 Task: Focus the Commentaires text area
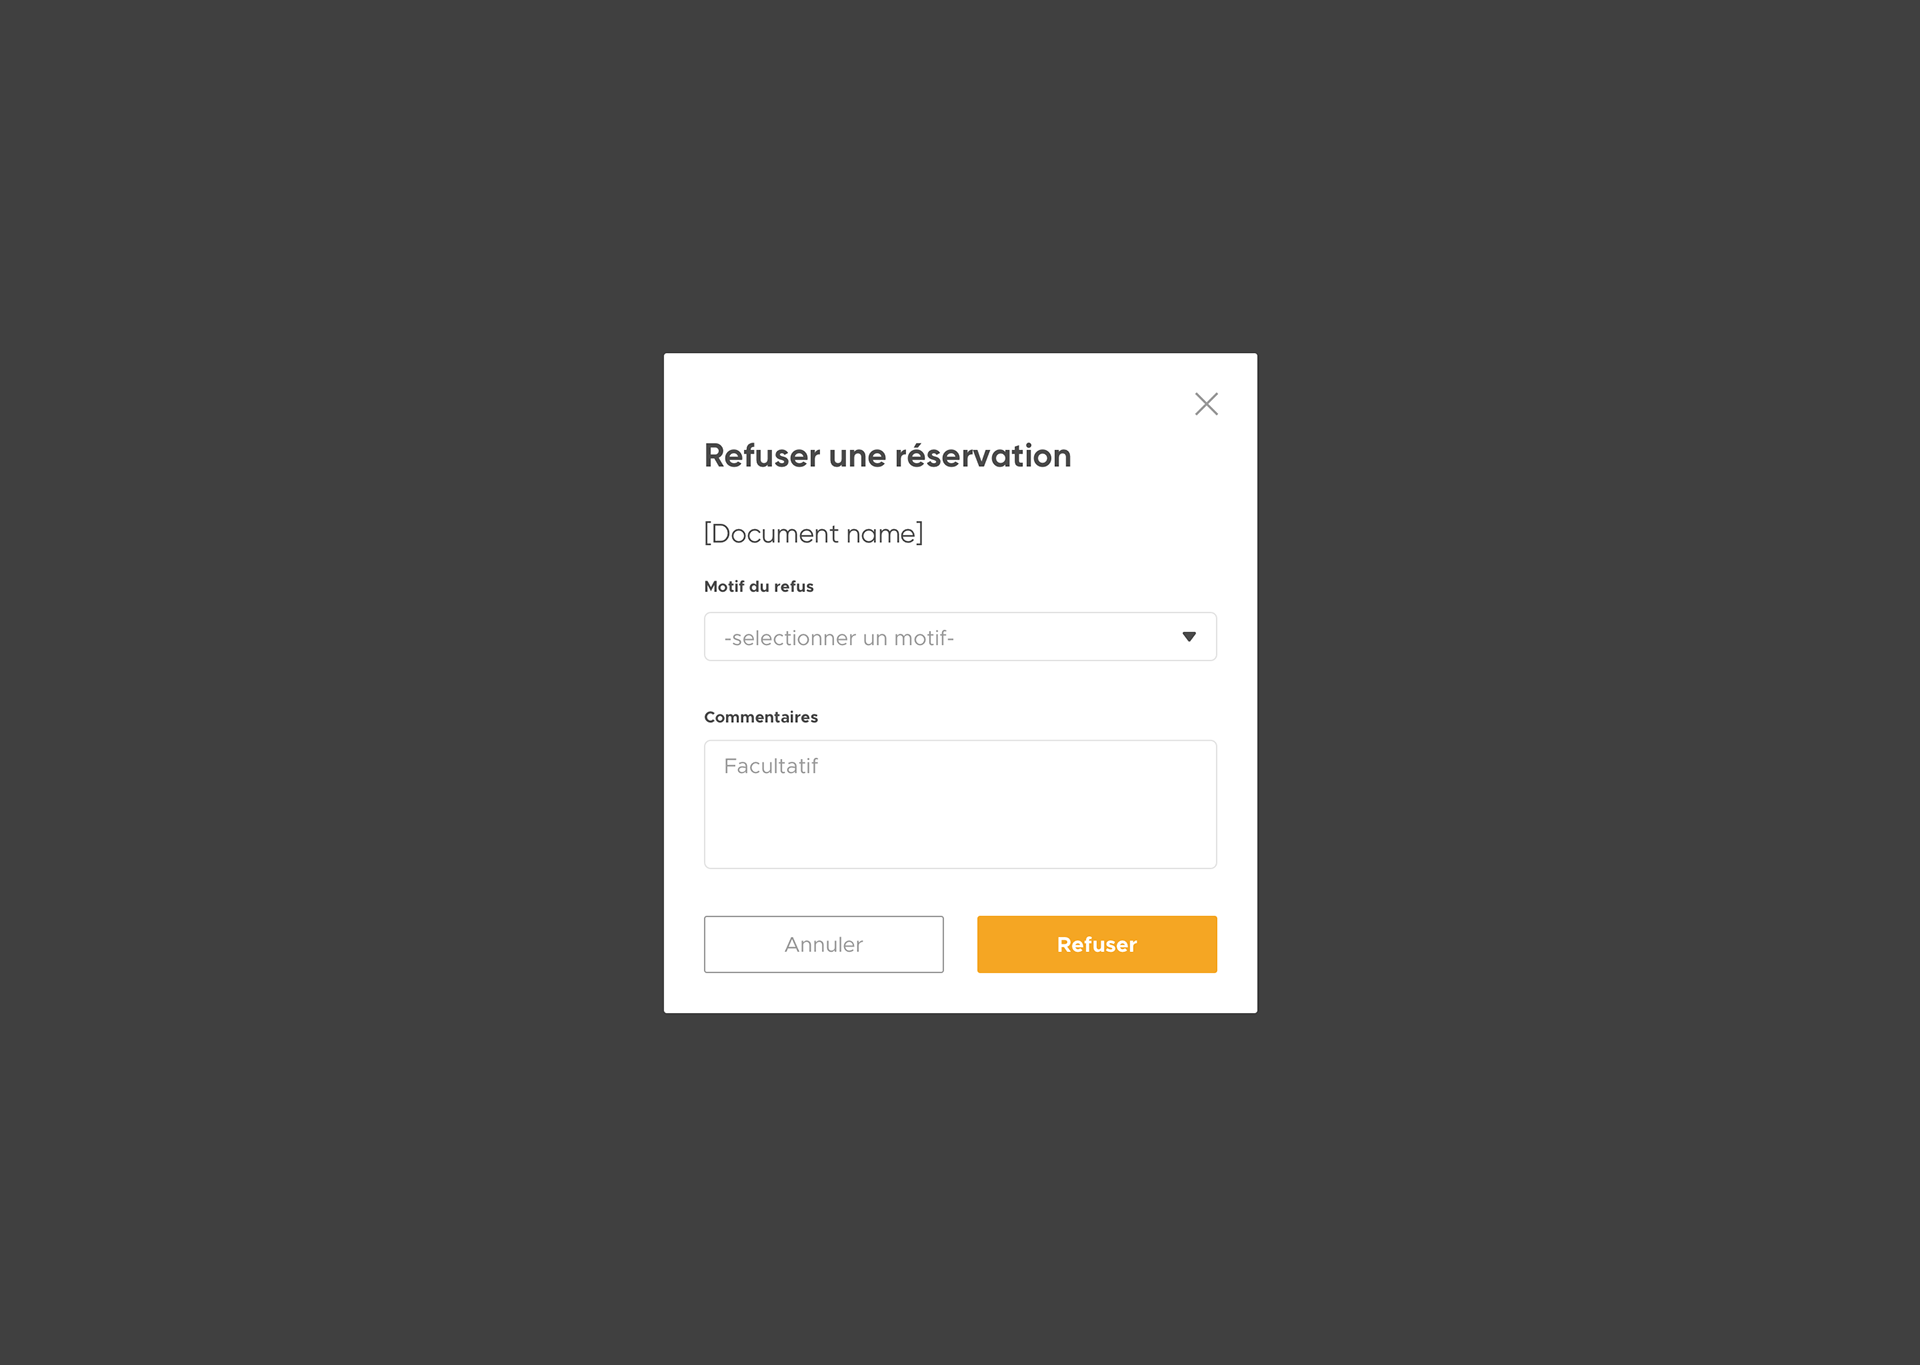click(960, 804)
